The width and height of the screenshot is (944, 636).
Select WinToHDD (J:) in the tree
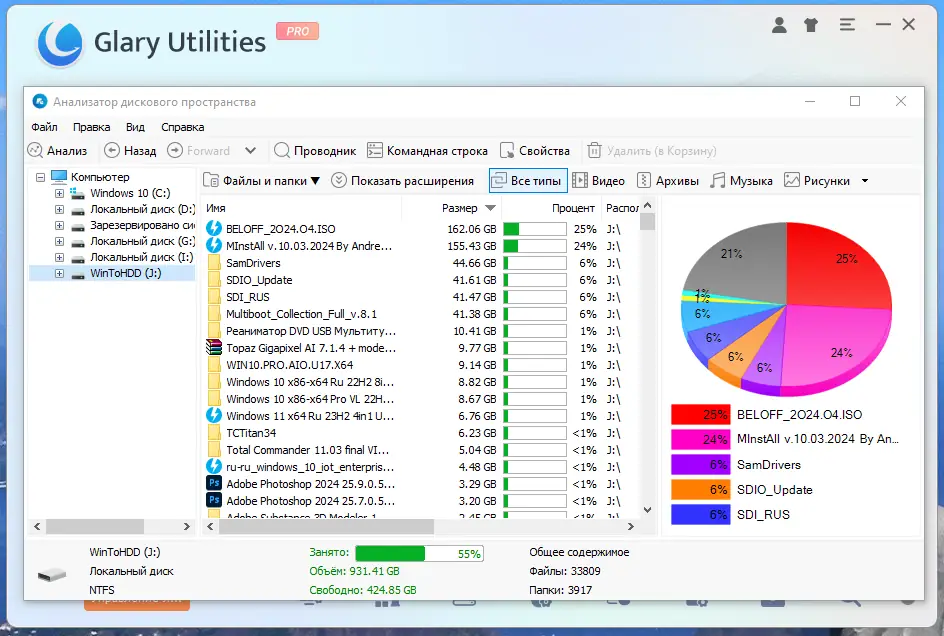pyautogui.click(x=126, y=273)
